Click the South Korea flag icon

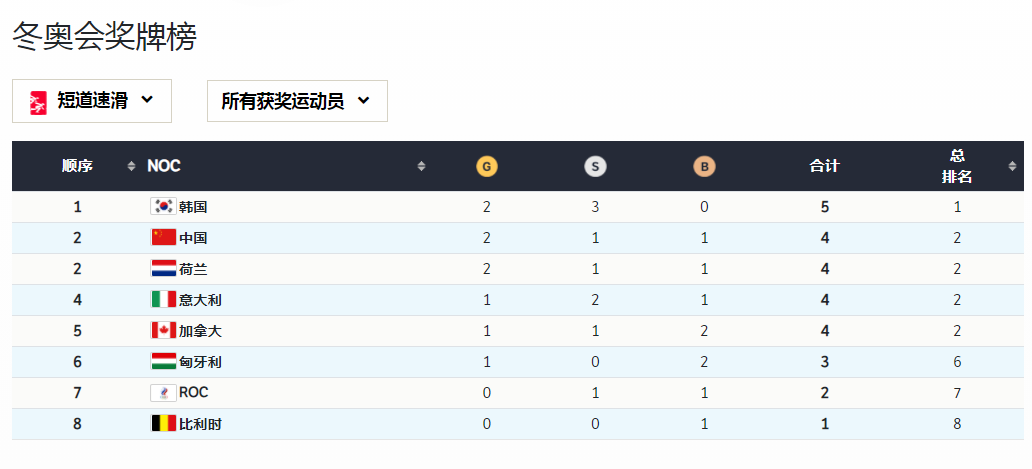coord(164,207)
